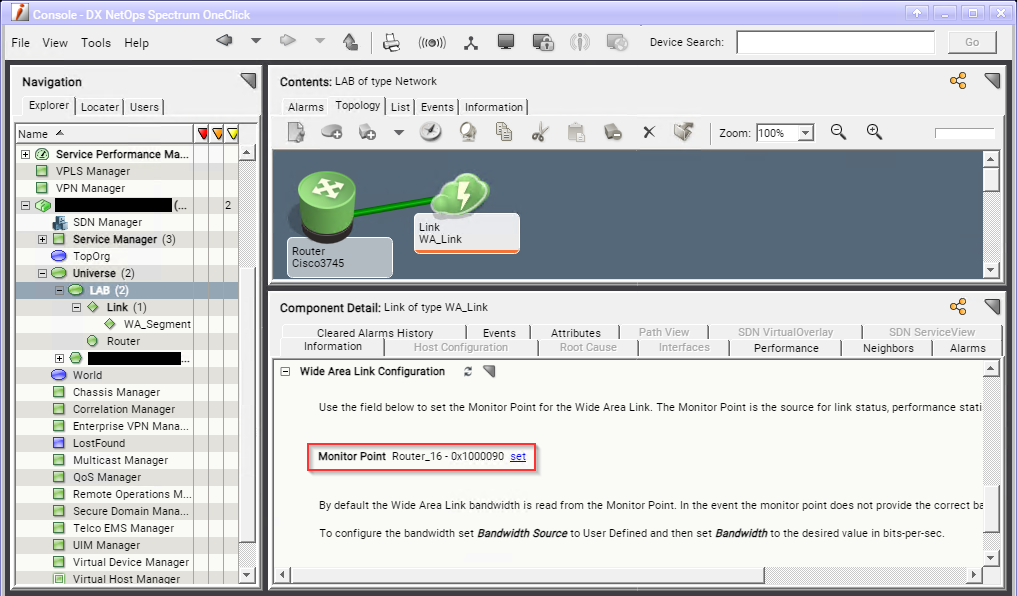Click the forward navigation arrow icon
Screen dimensions: 1017x596
pos(287,42)
